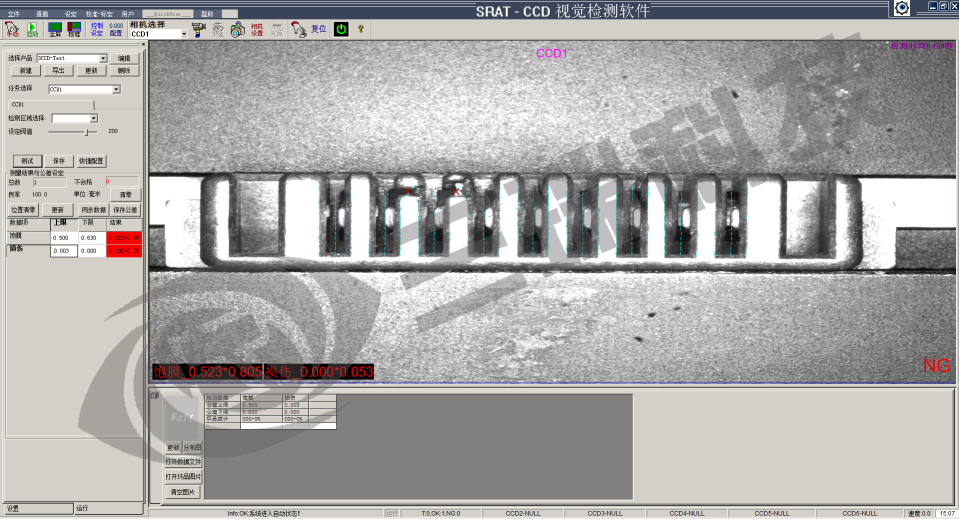
Task: Click upper limit cell 0.003
Action: point(64,251)
